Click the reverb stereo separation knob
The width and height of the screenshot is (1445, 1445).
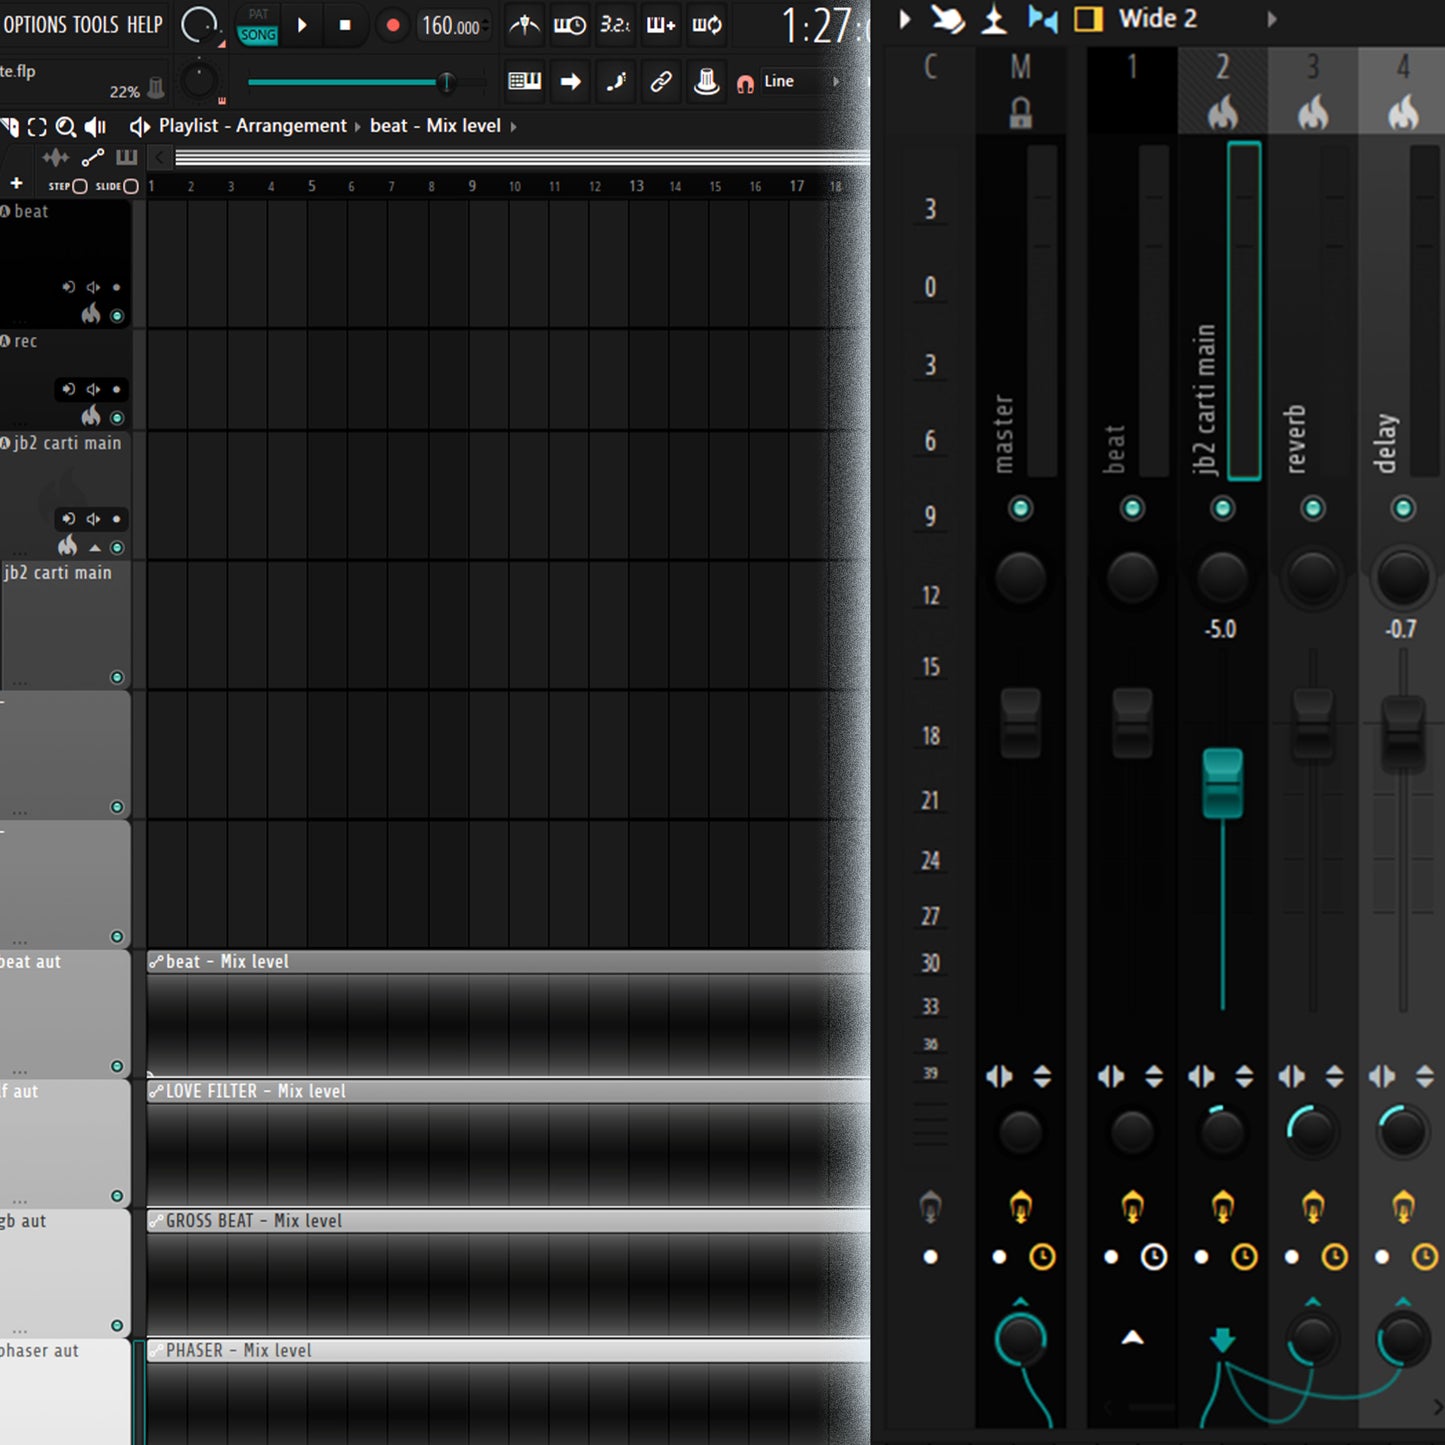click(1312, 1132)
